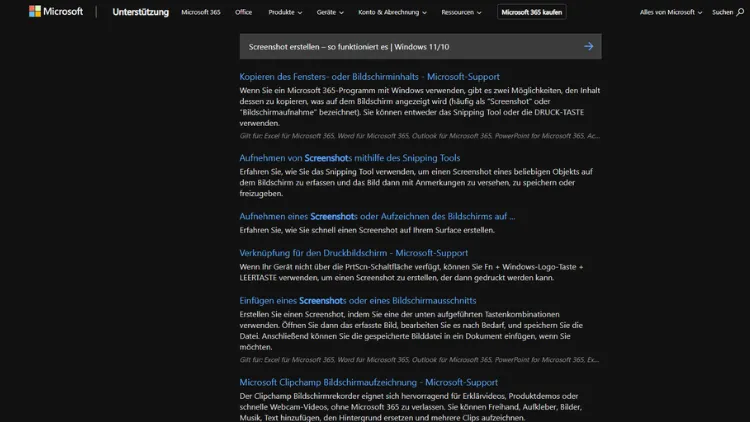750x422 pixels.
Task: Expand Alles von Microsoft menu
Action: pyautogui.click(x=671, y=12)
